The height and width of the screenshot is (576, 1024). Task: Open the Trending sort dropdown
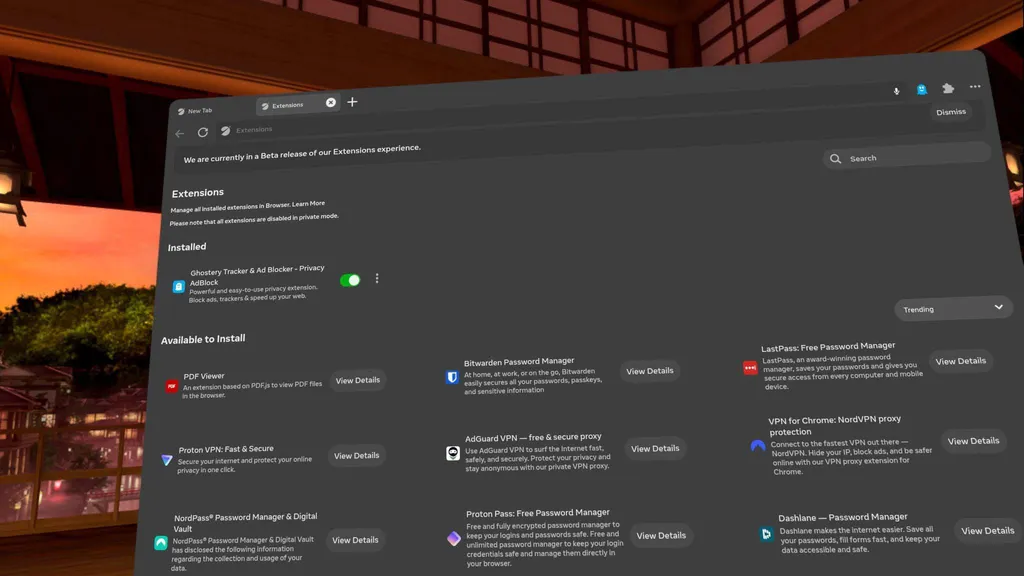(x=952, y=308)
